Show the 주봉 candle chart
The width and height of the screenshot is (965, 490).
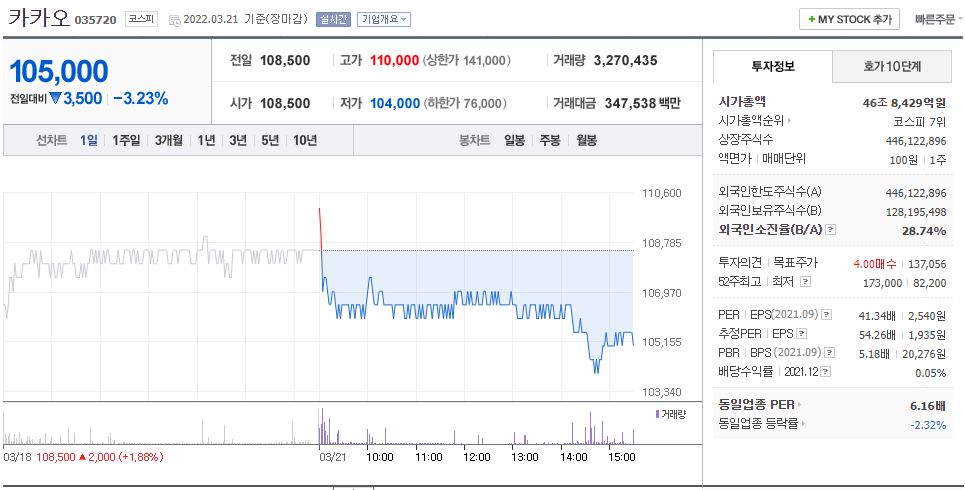point(550,140)
